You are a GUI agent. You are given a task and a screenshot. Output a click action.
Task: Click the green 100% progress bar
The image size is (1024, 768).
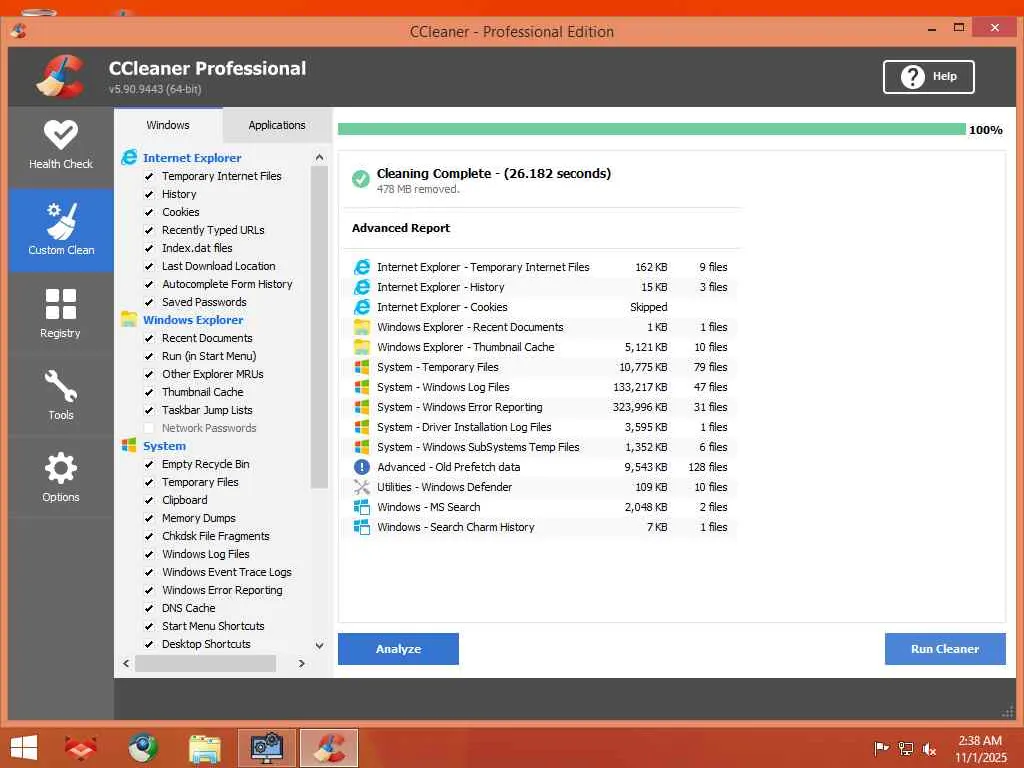pyautogui.click(x=651, y=129)
